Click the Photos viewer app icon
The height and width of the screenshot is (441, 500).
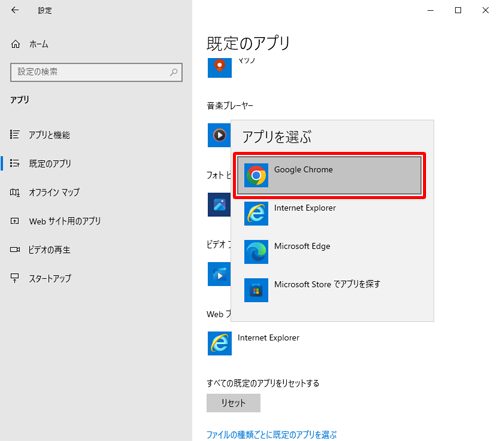(219, 204)
